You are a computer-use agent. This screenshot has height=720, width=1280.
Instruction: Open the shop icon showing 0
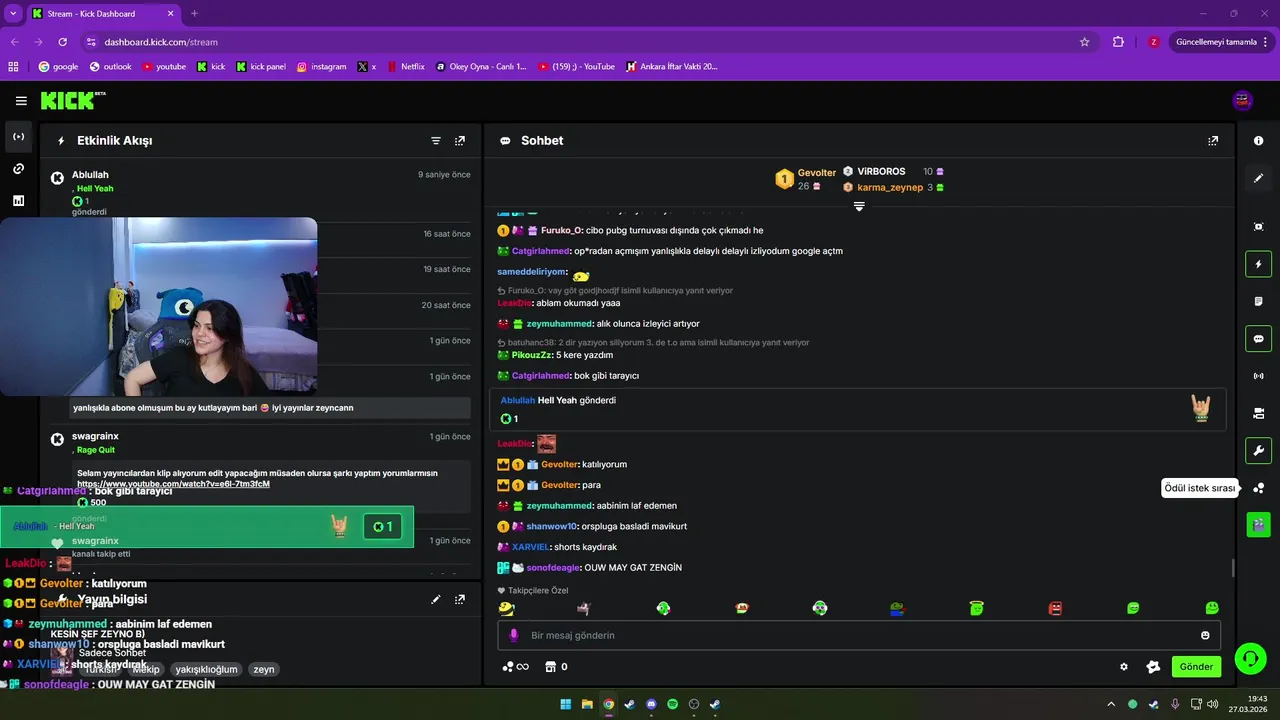coord(556,667)
